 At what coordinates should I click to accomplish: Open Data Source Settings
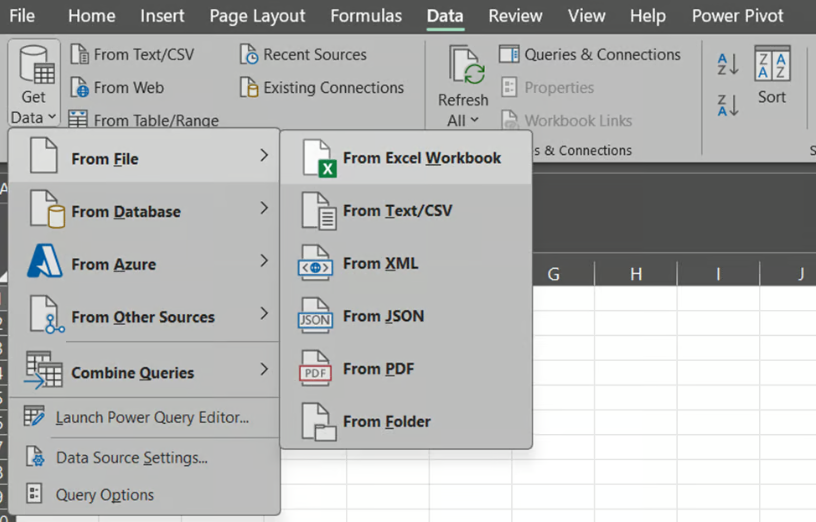pos(131,458)
